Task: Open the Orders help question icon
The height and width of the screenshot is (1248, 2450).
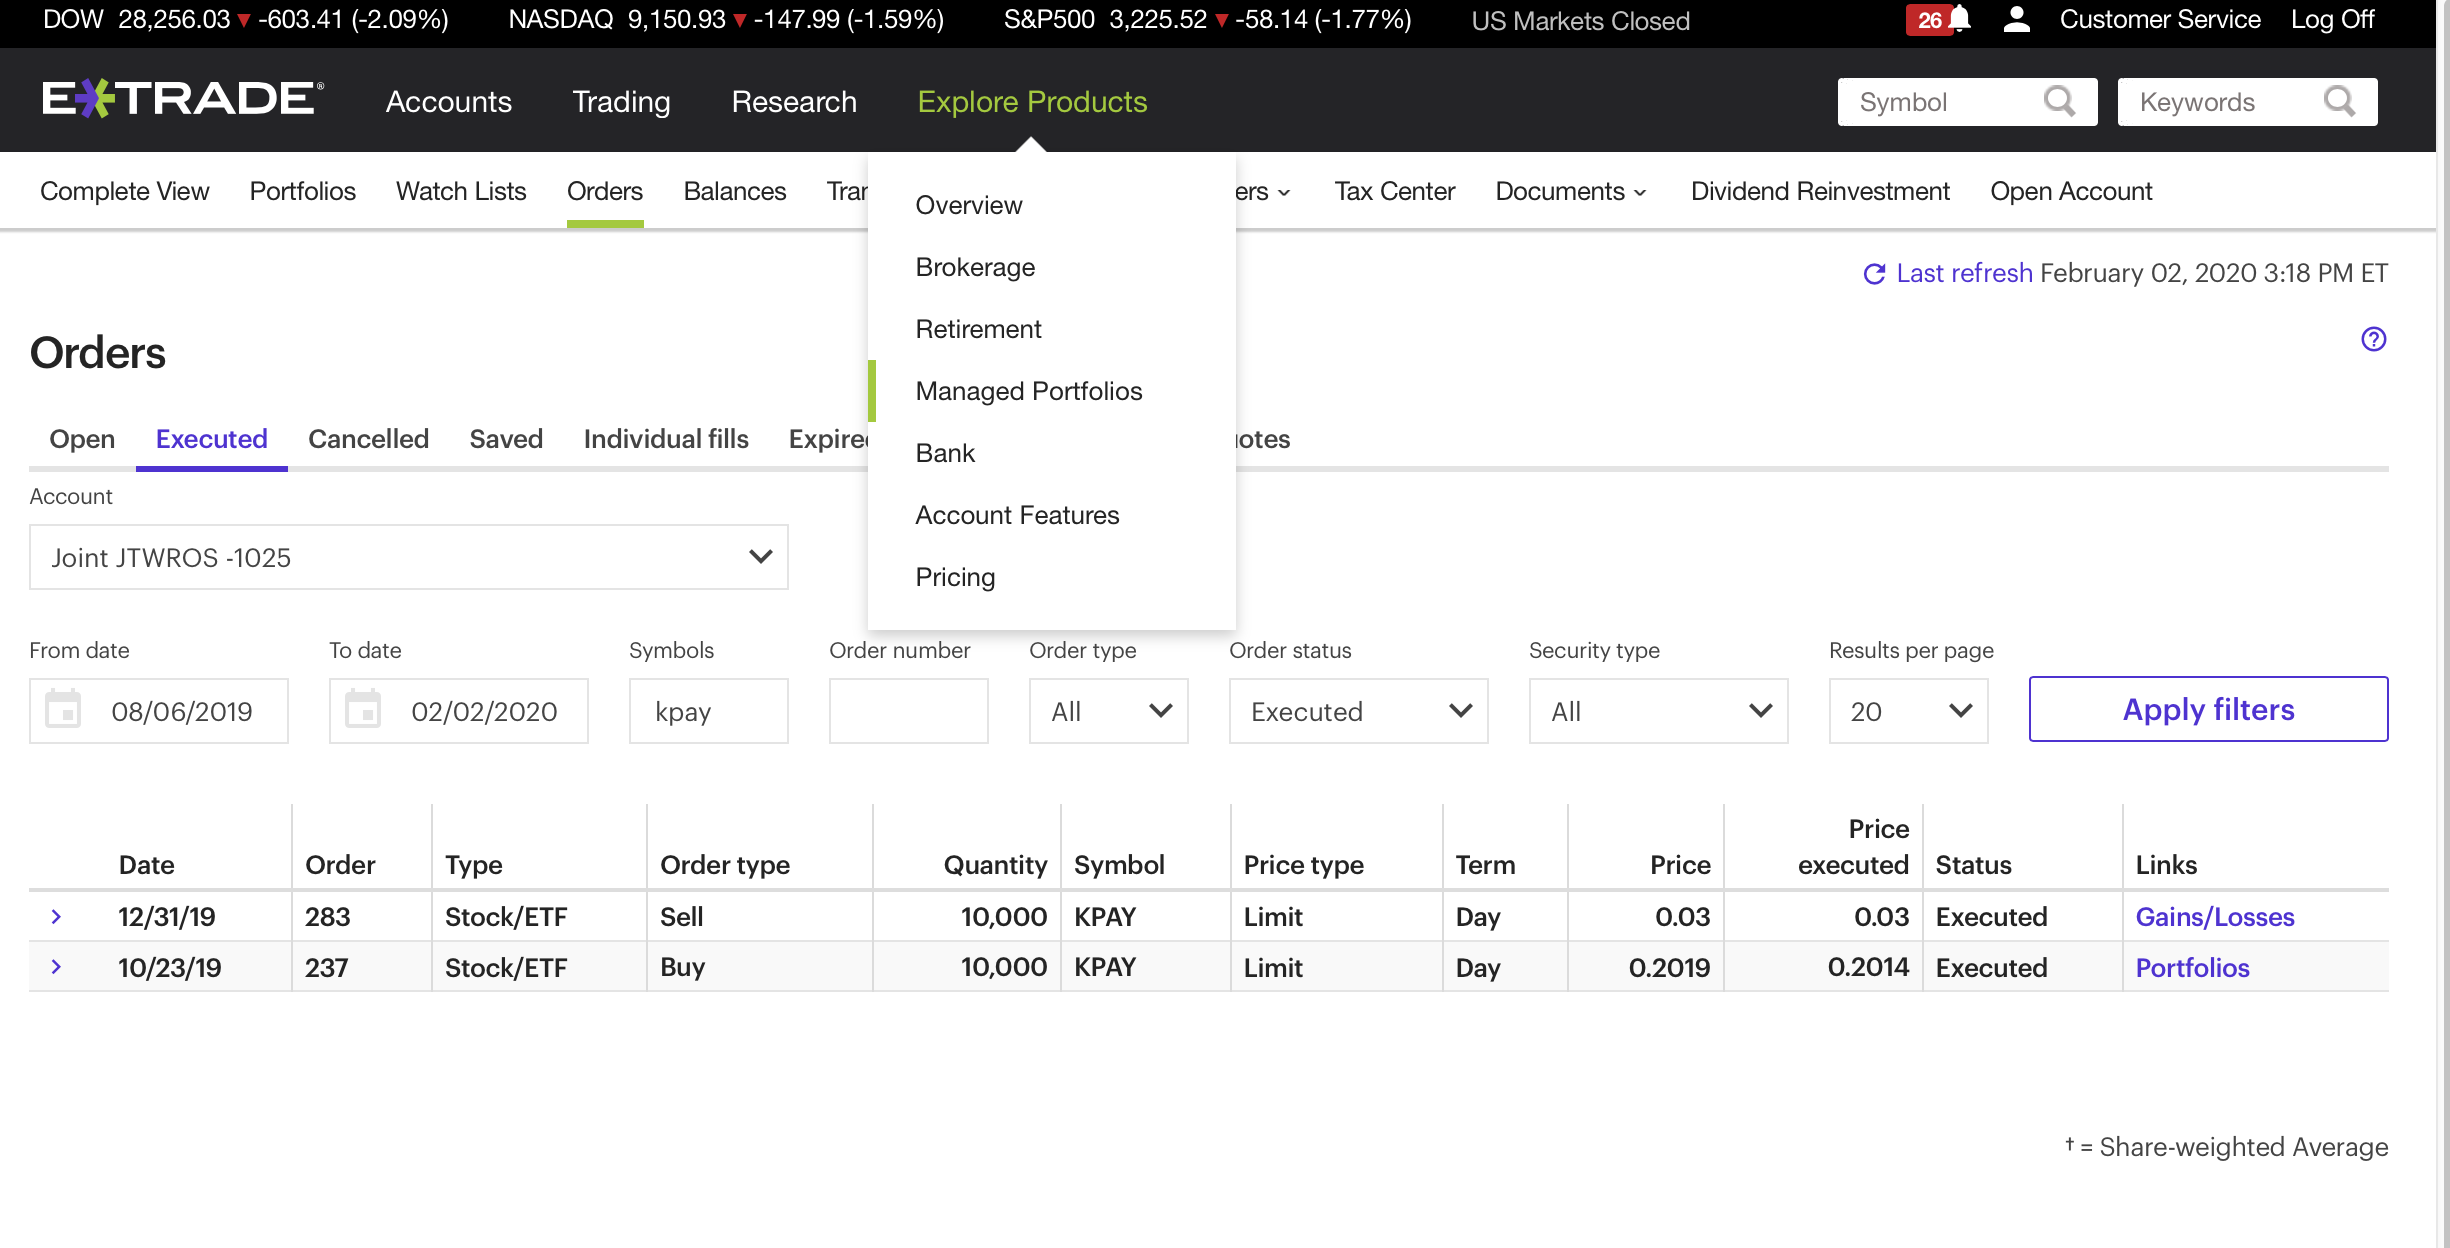Action: click(2373, 339)
